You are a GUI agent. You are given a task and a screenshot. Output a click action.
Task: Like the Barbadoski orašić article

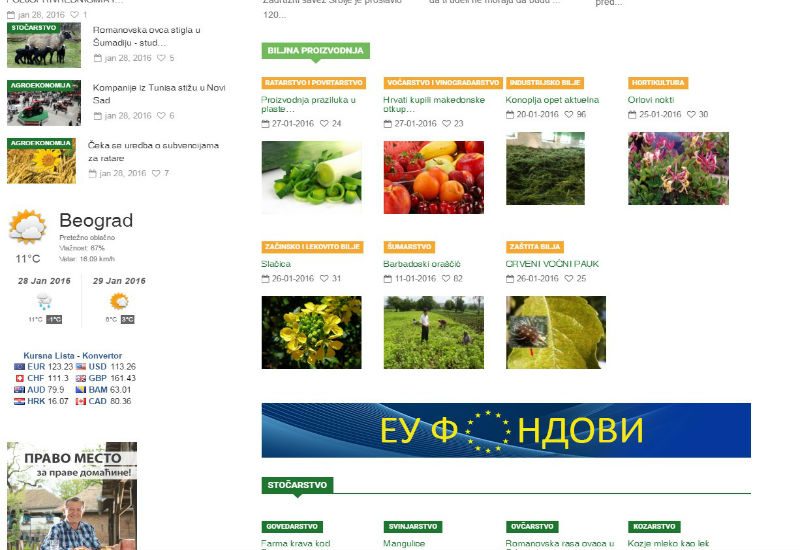[x=446, y=279]
